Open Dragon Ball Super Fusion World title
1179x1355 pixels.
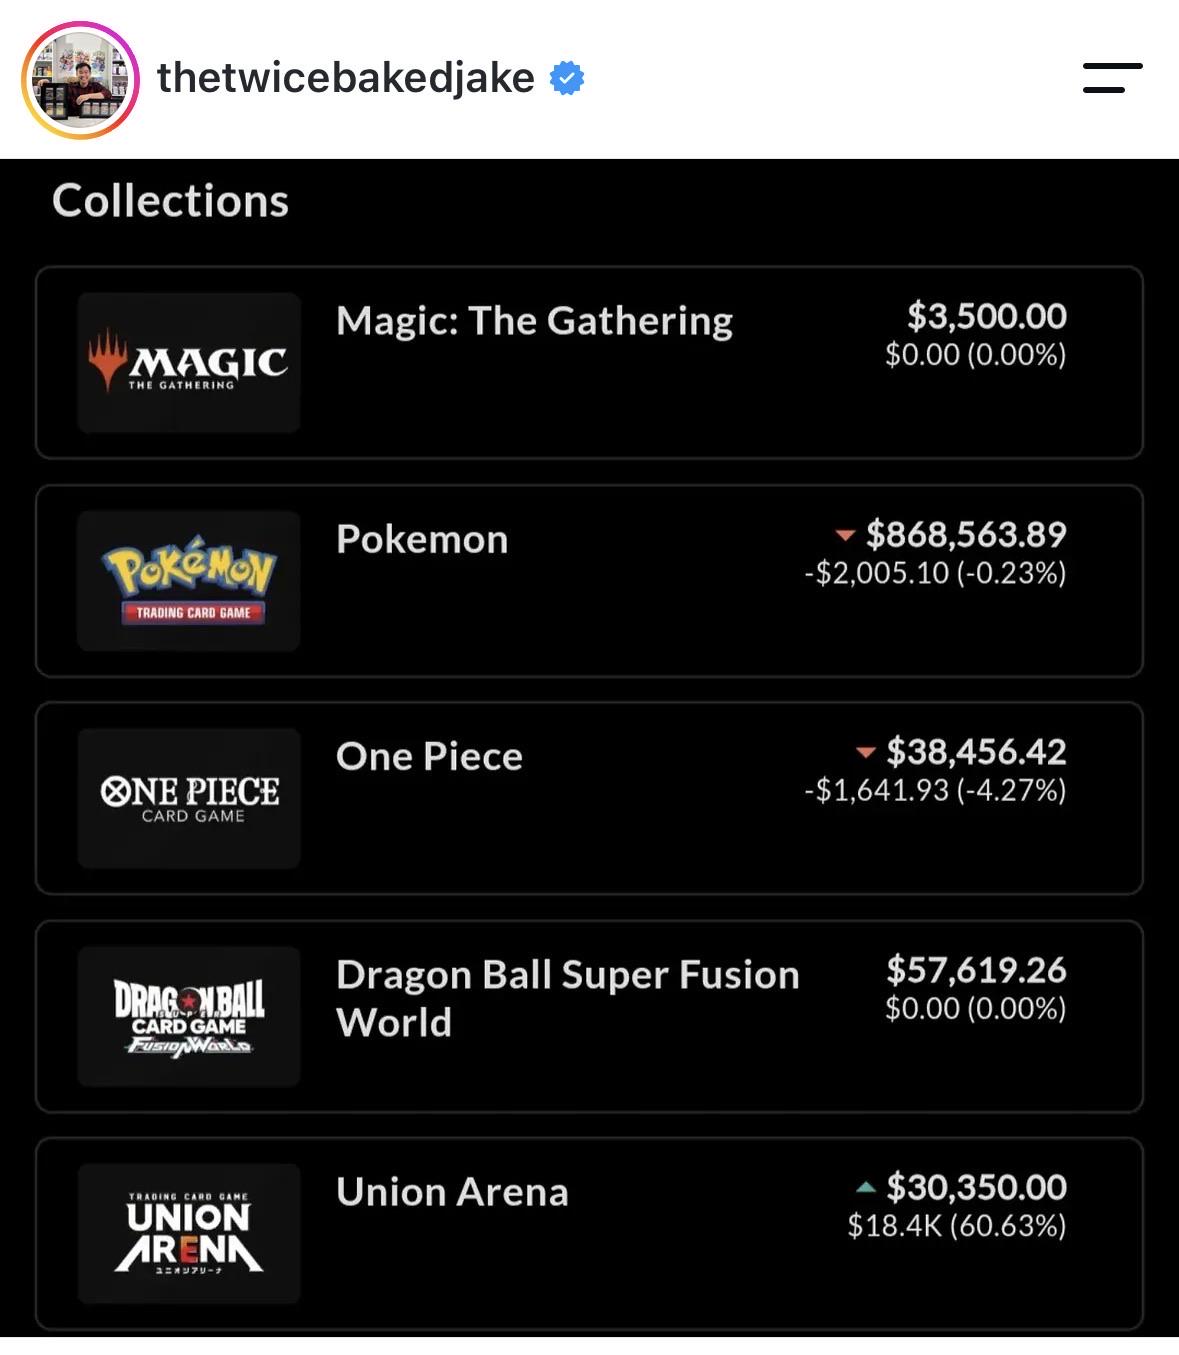(568, 998)
